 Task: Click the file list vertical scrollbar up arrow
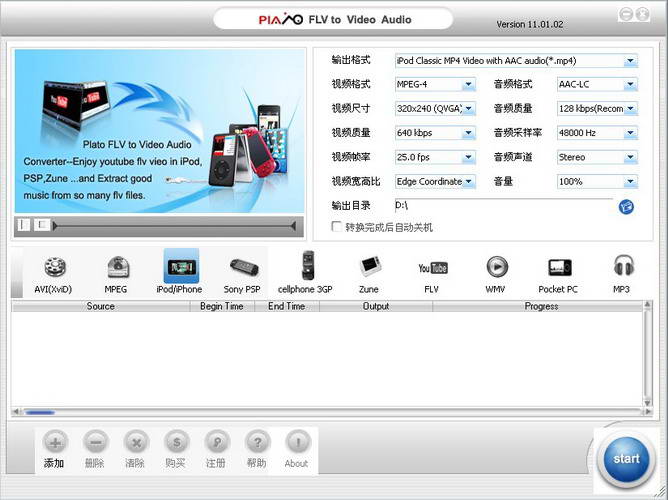(648, 305)
